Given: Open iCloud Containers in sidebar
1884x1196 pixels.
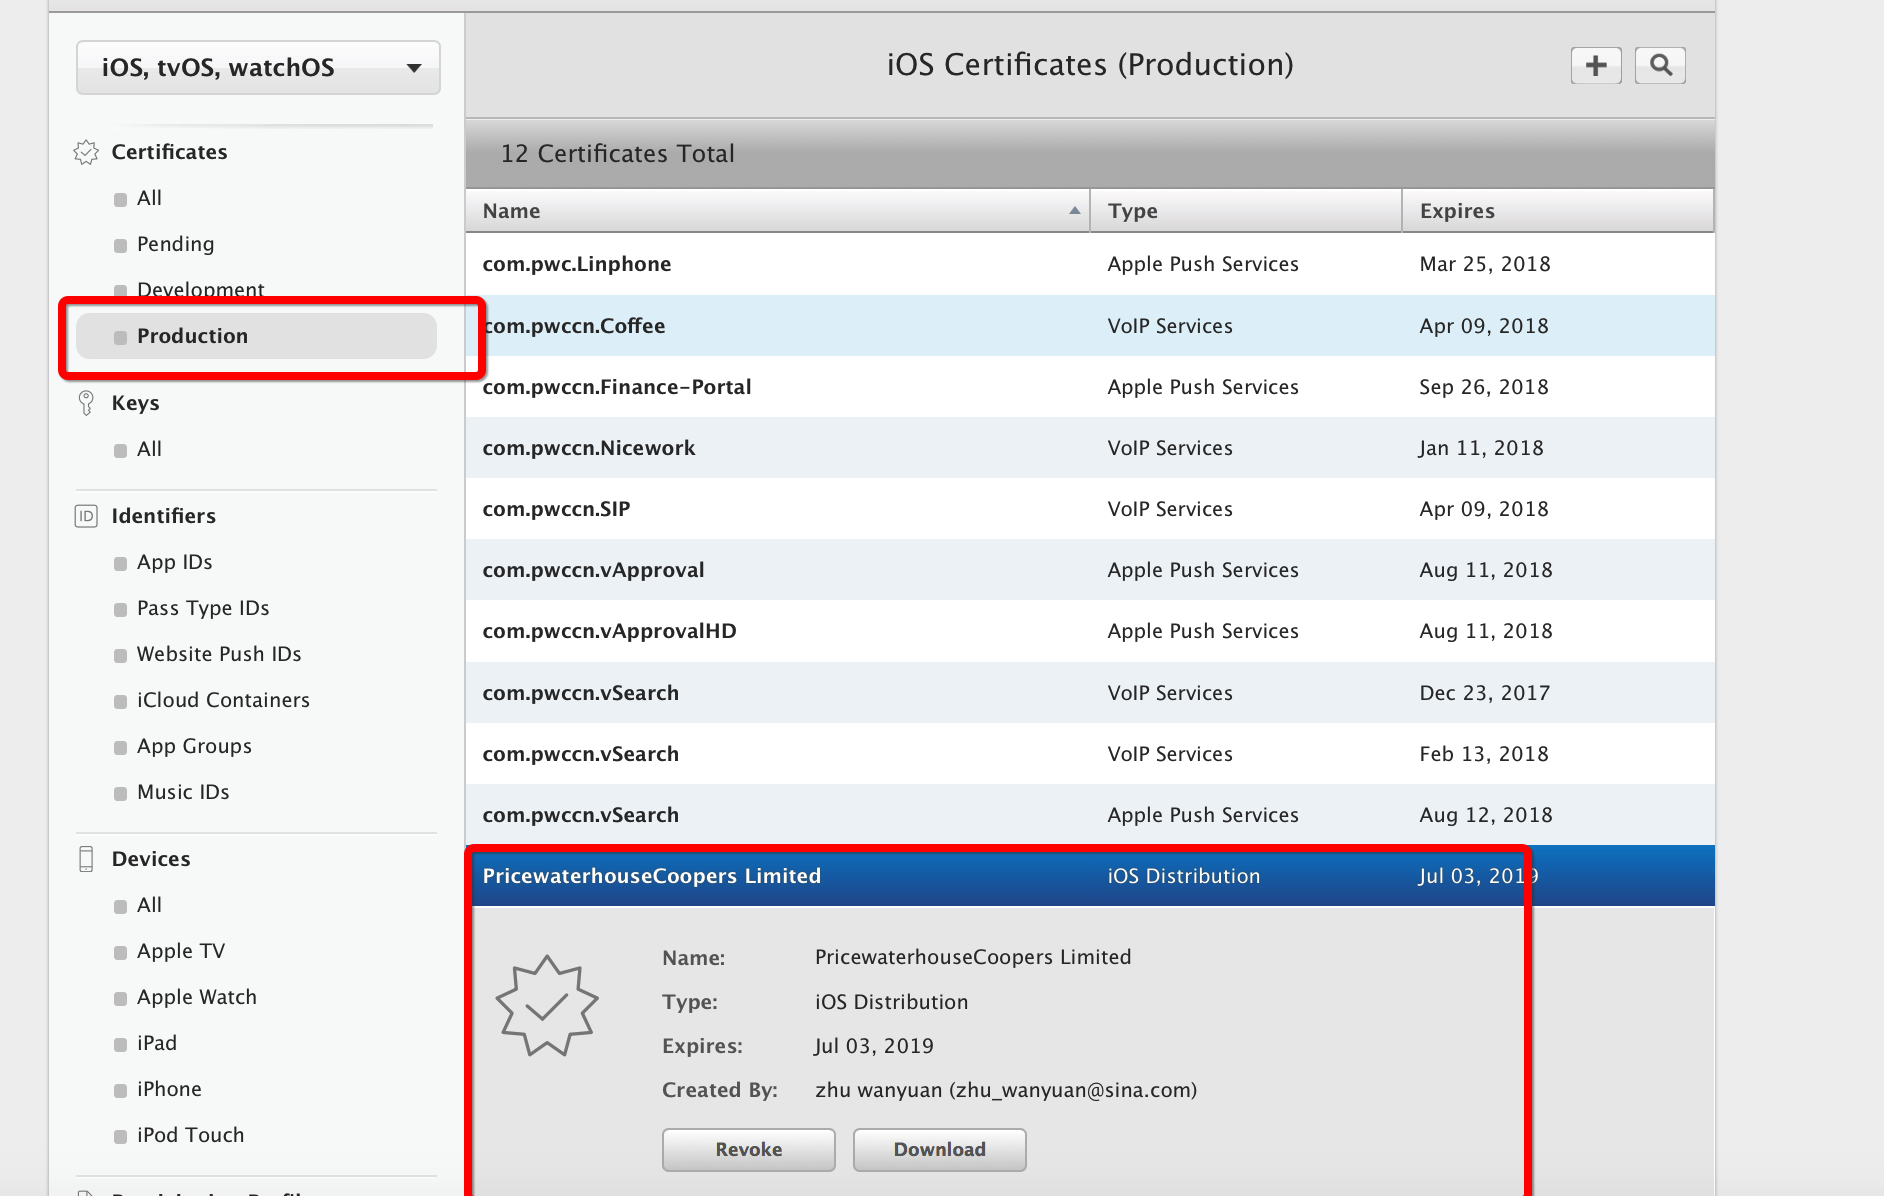Looking at the screenshot, I should (223, 700).
